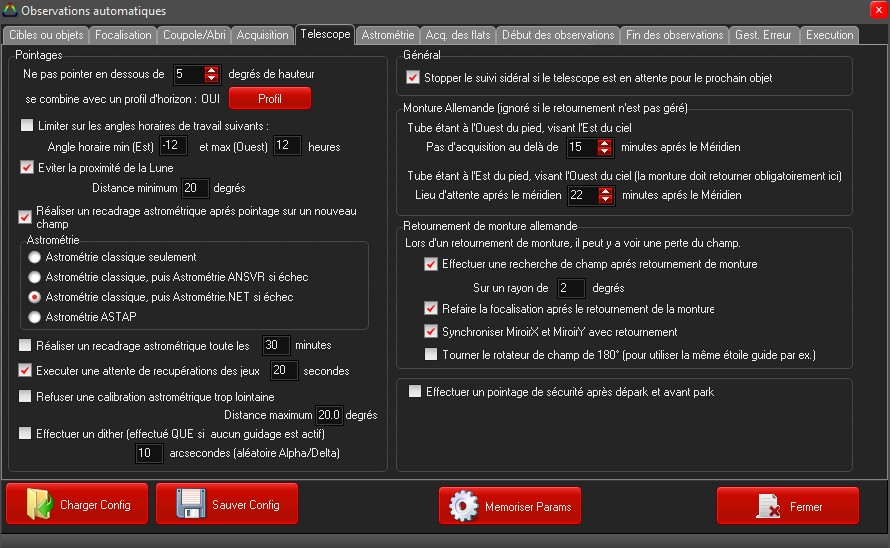The height and width of the screenshot is (548, 890).
Task: Toggle Refaire la focalisation après retournement
Action: click(431, 308)
